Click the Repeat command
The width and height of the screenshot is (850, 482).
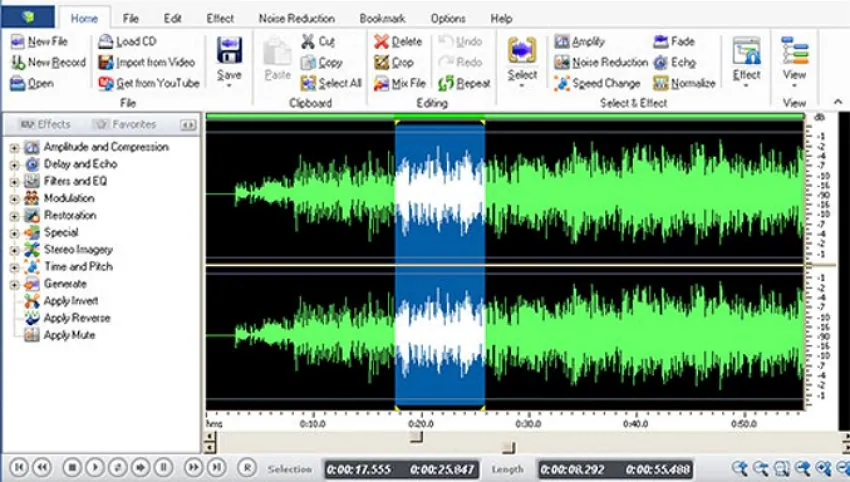pos(464,83)
